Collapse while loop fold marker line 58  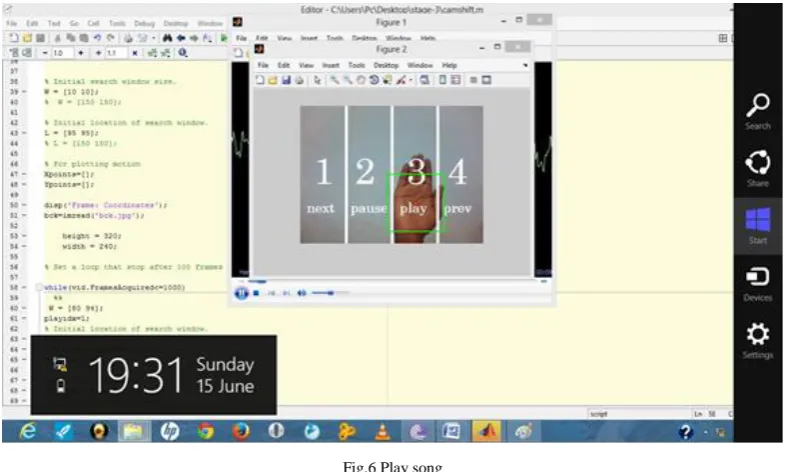(x=39, y=287)
